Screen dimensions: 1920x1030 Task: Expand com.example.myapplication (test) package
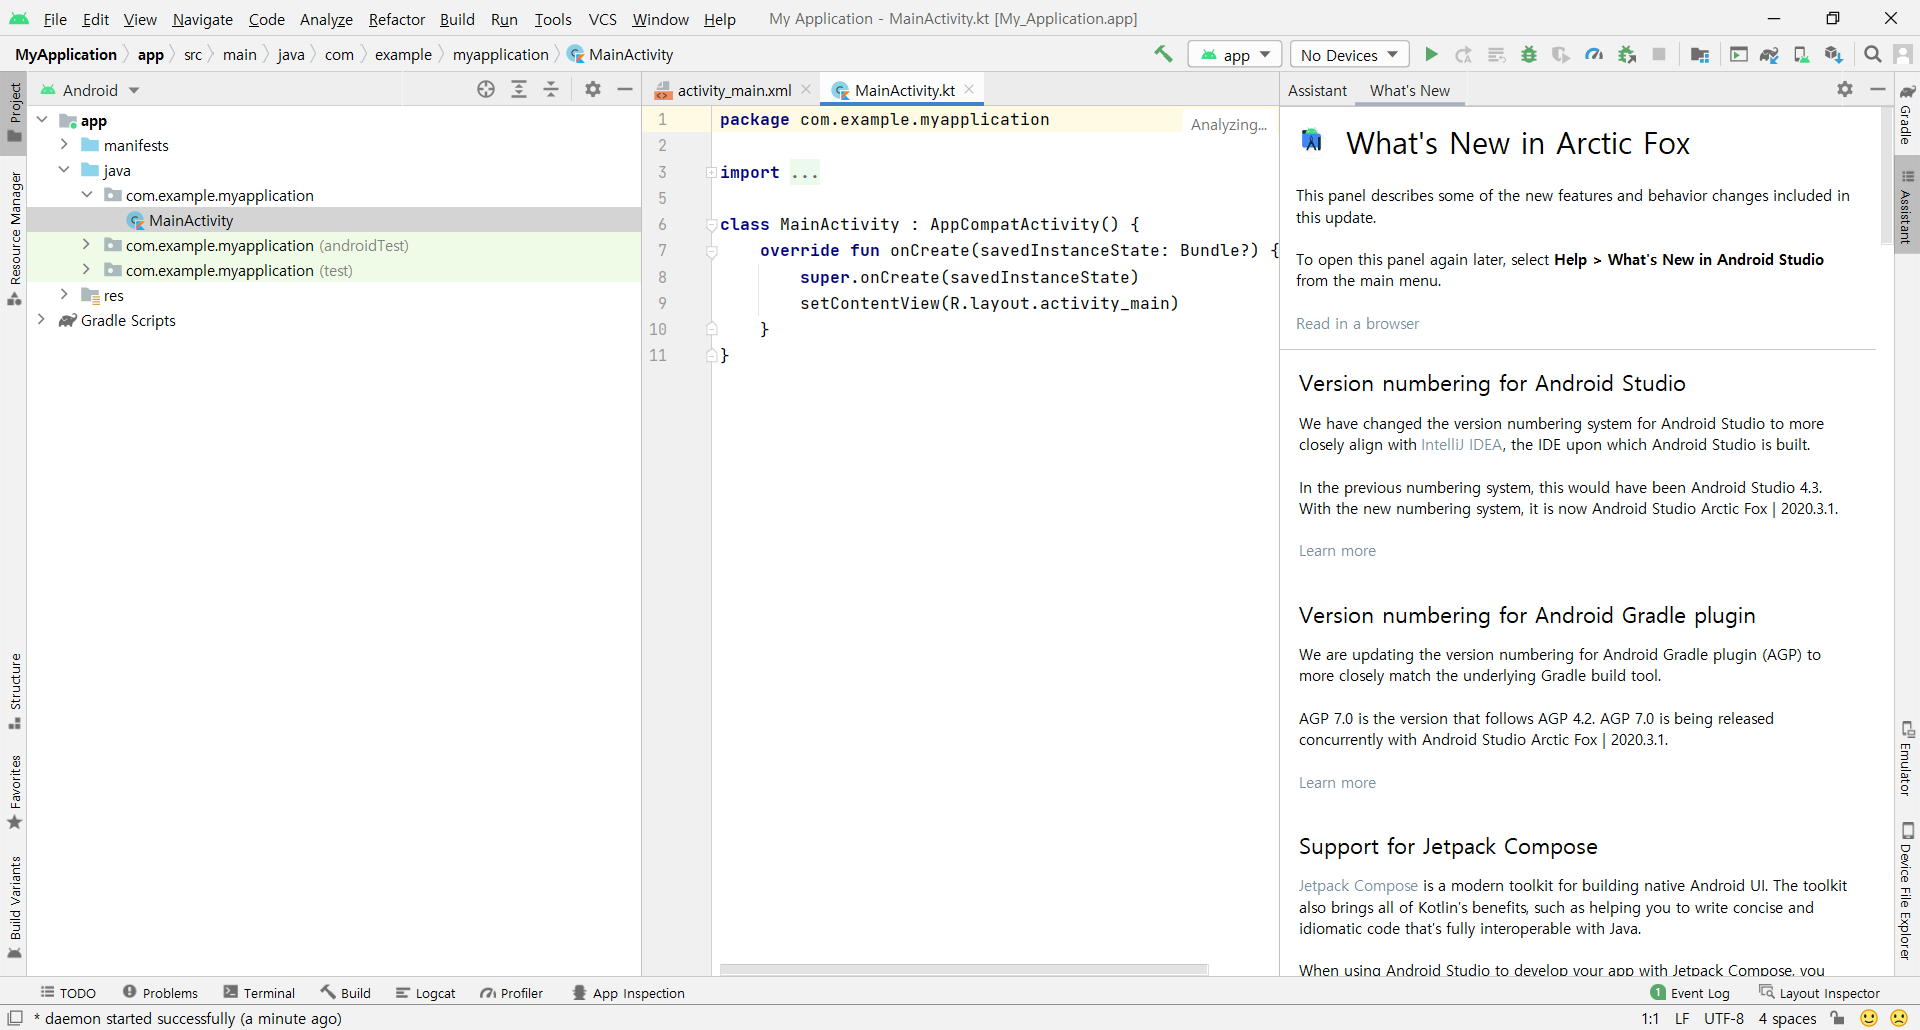click(x=86, y=270)
